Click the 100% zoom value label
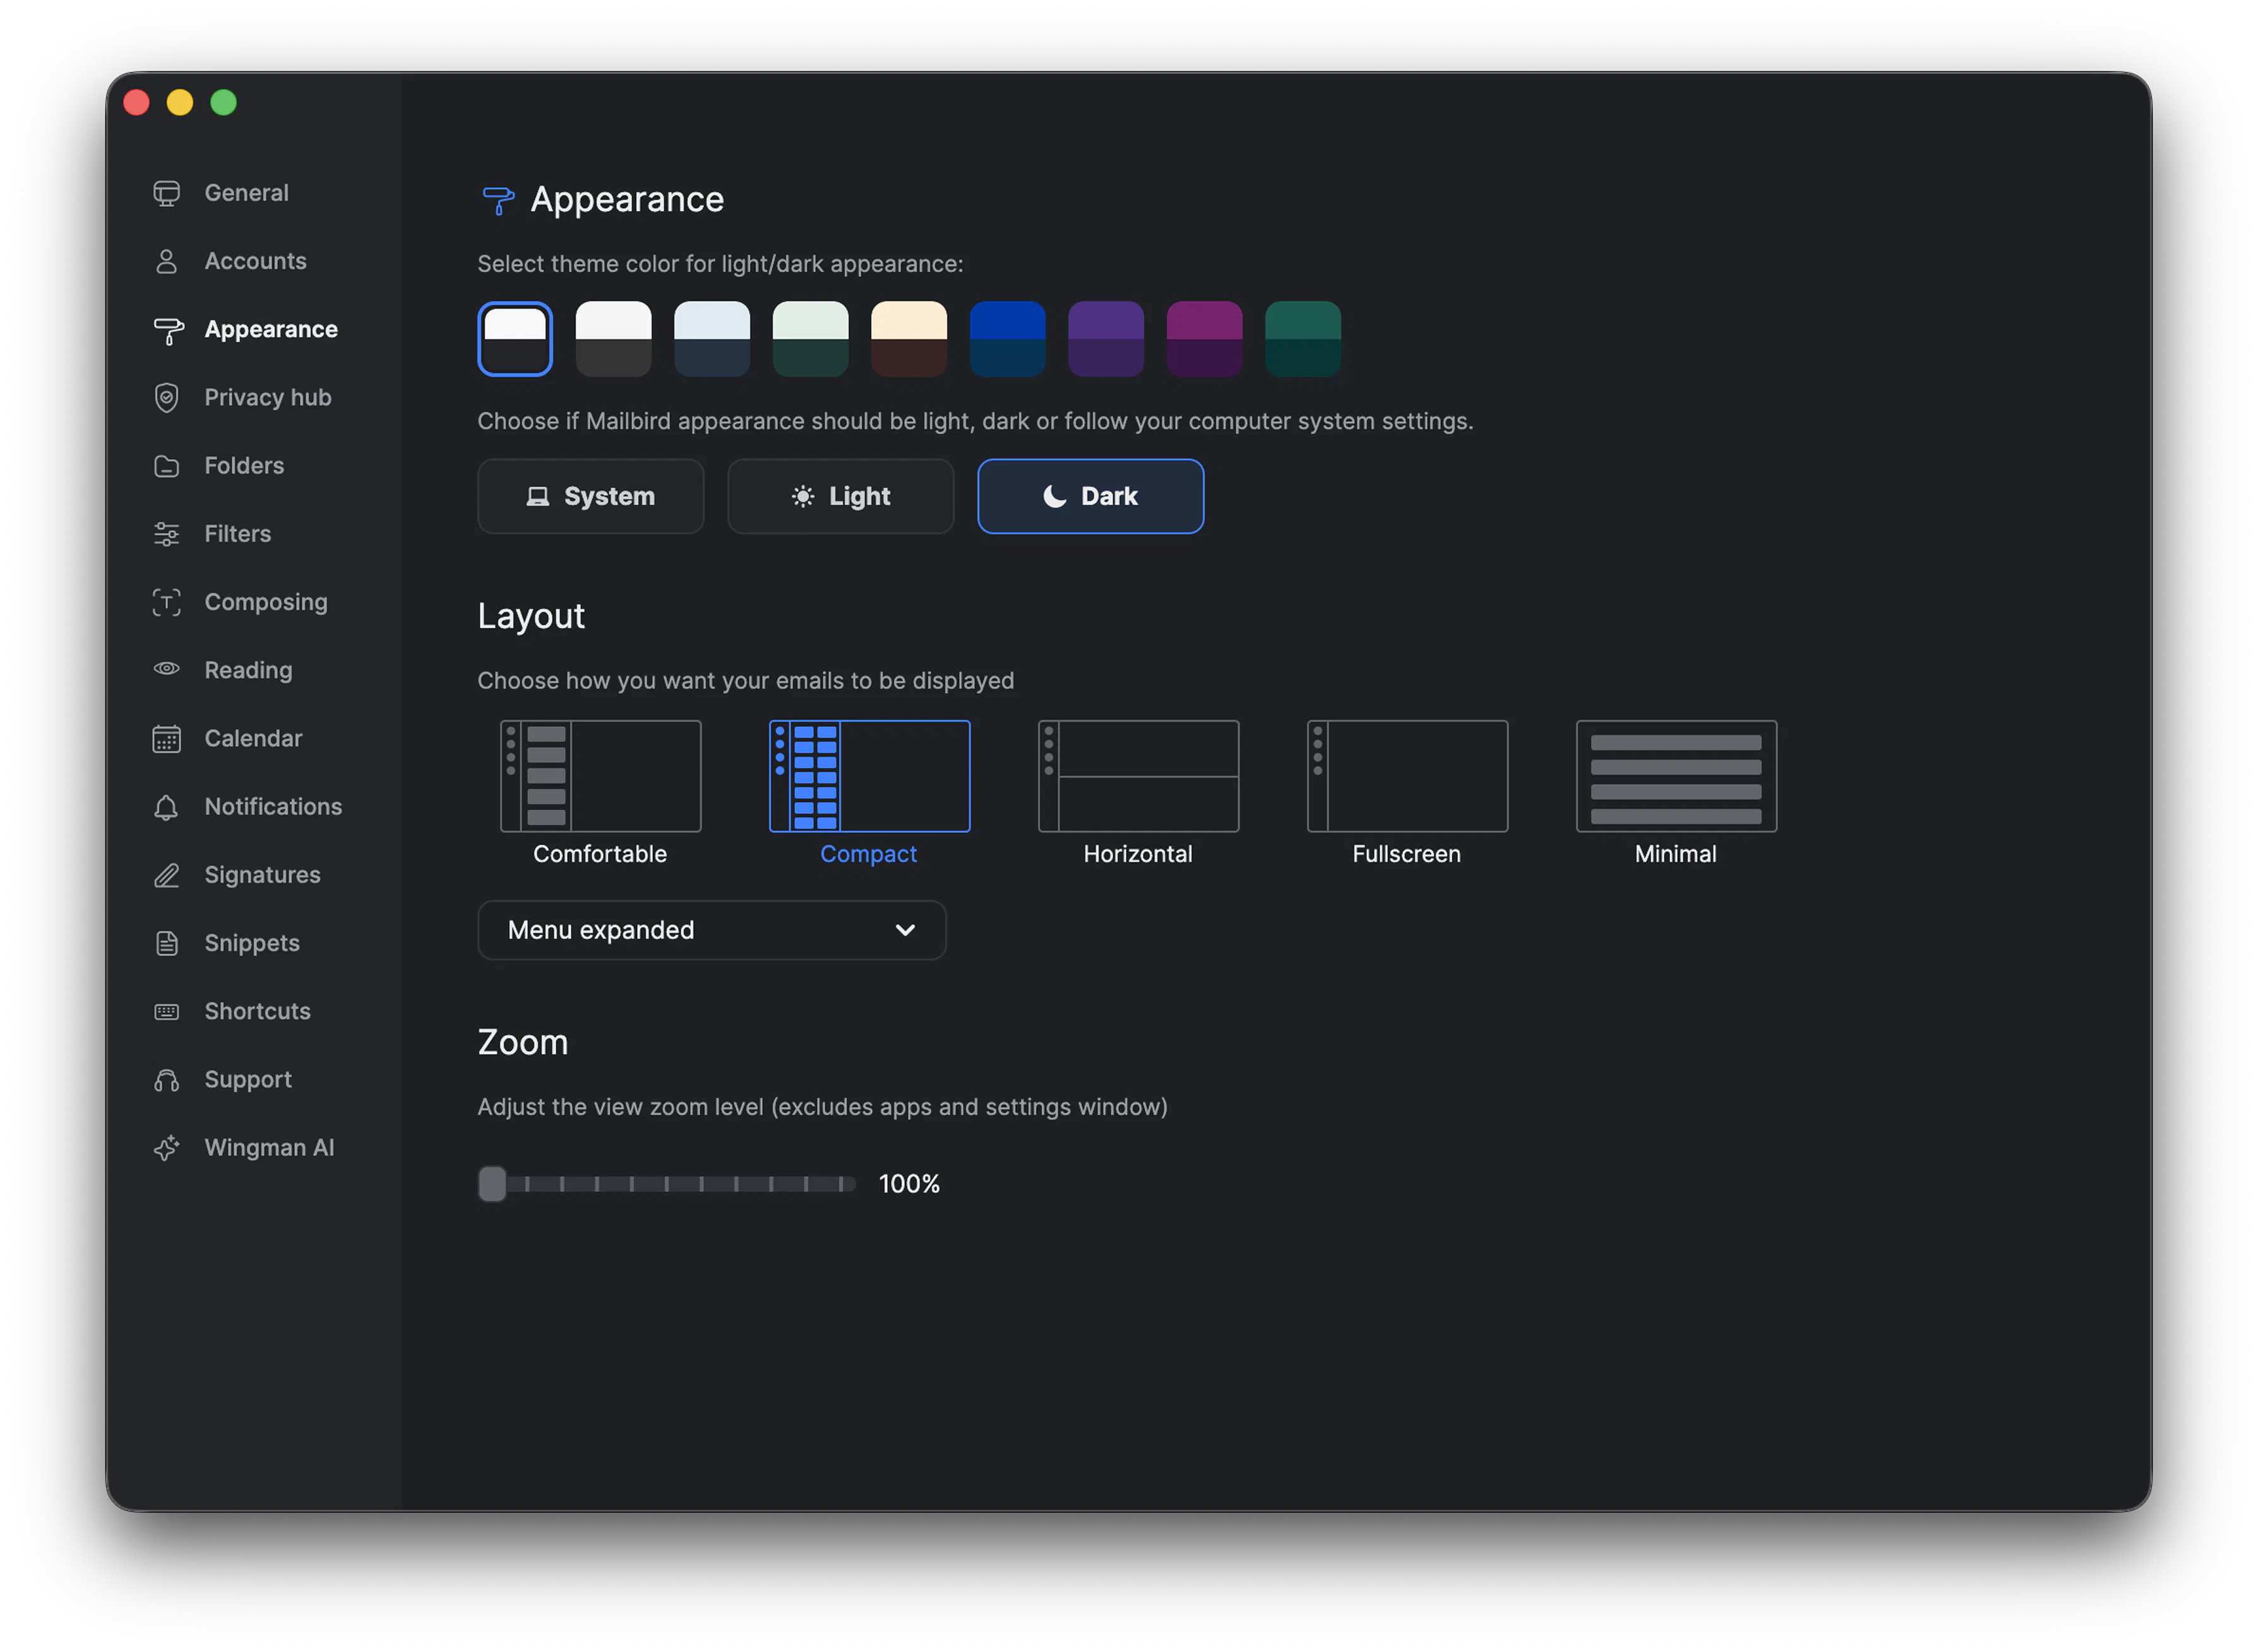Image resolution: width=2258 pixels, height=1652 pixels. (910, 1185)
